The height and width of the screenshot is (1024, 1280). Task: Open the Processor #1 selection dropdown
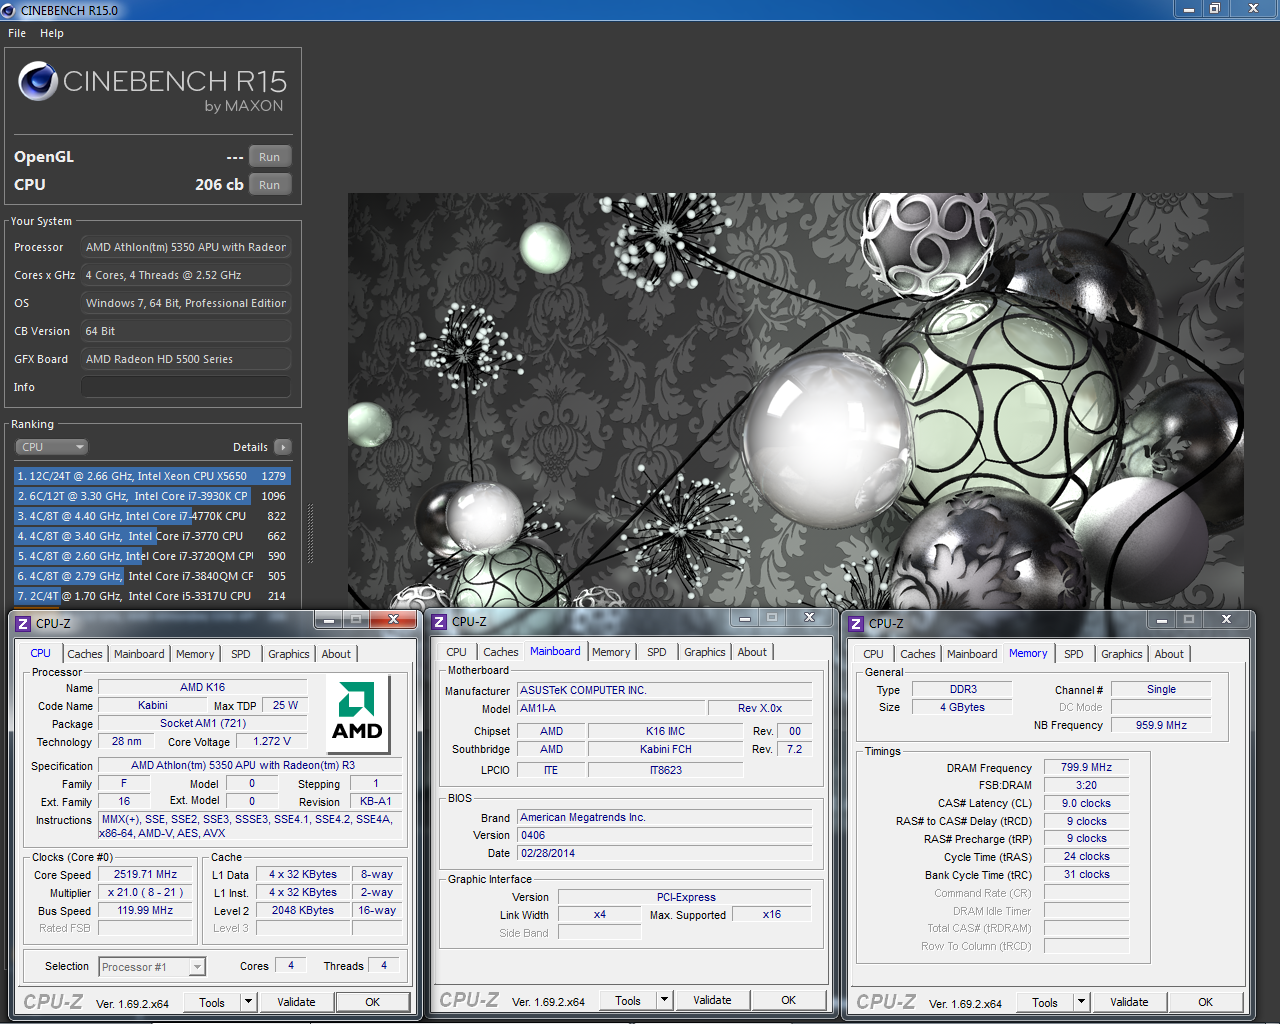click(152, 967)
